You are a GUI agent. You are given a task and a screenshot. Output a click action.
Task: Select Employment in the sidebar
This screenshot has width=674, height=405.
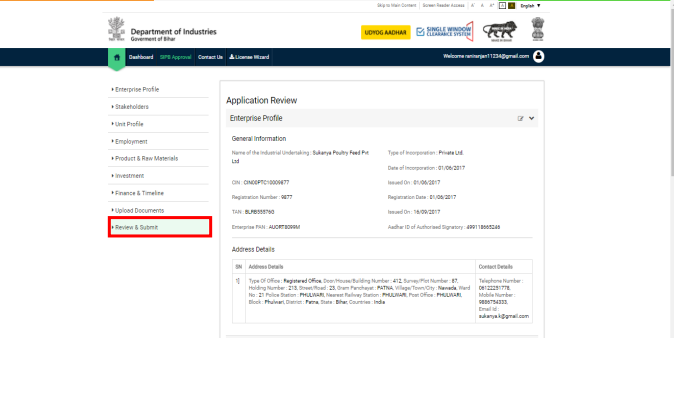point(158,141)
